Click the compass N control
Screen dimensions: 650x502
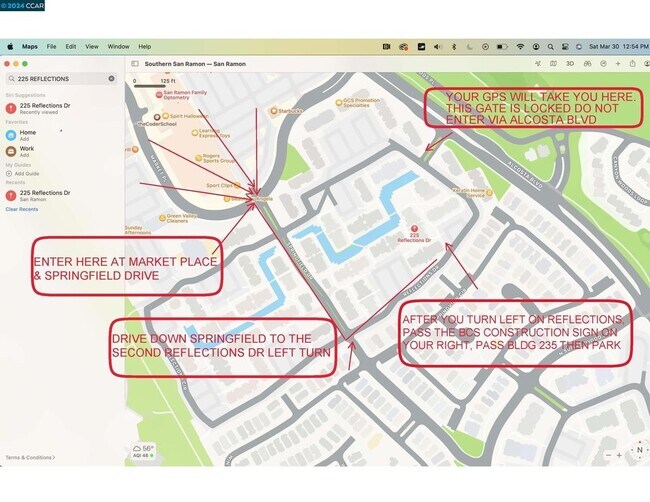[x=640, y=450]
